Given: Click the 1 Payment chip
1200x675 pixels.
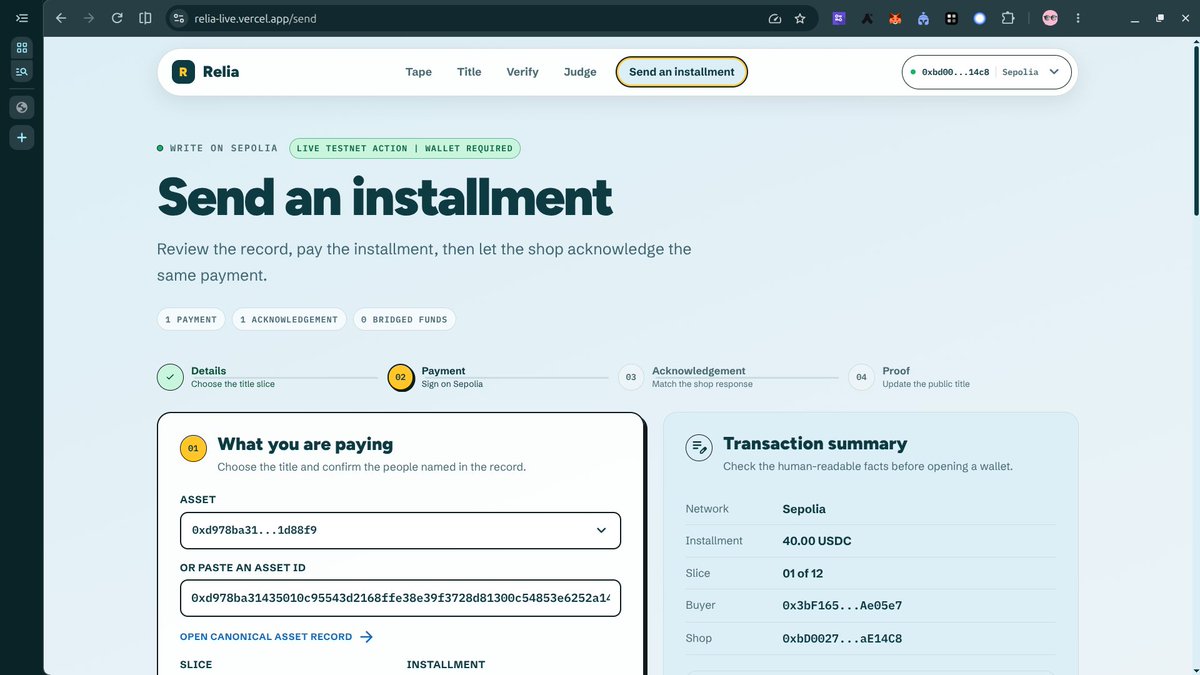Looking at the screenshot, I should click(x=191, y=319).
